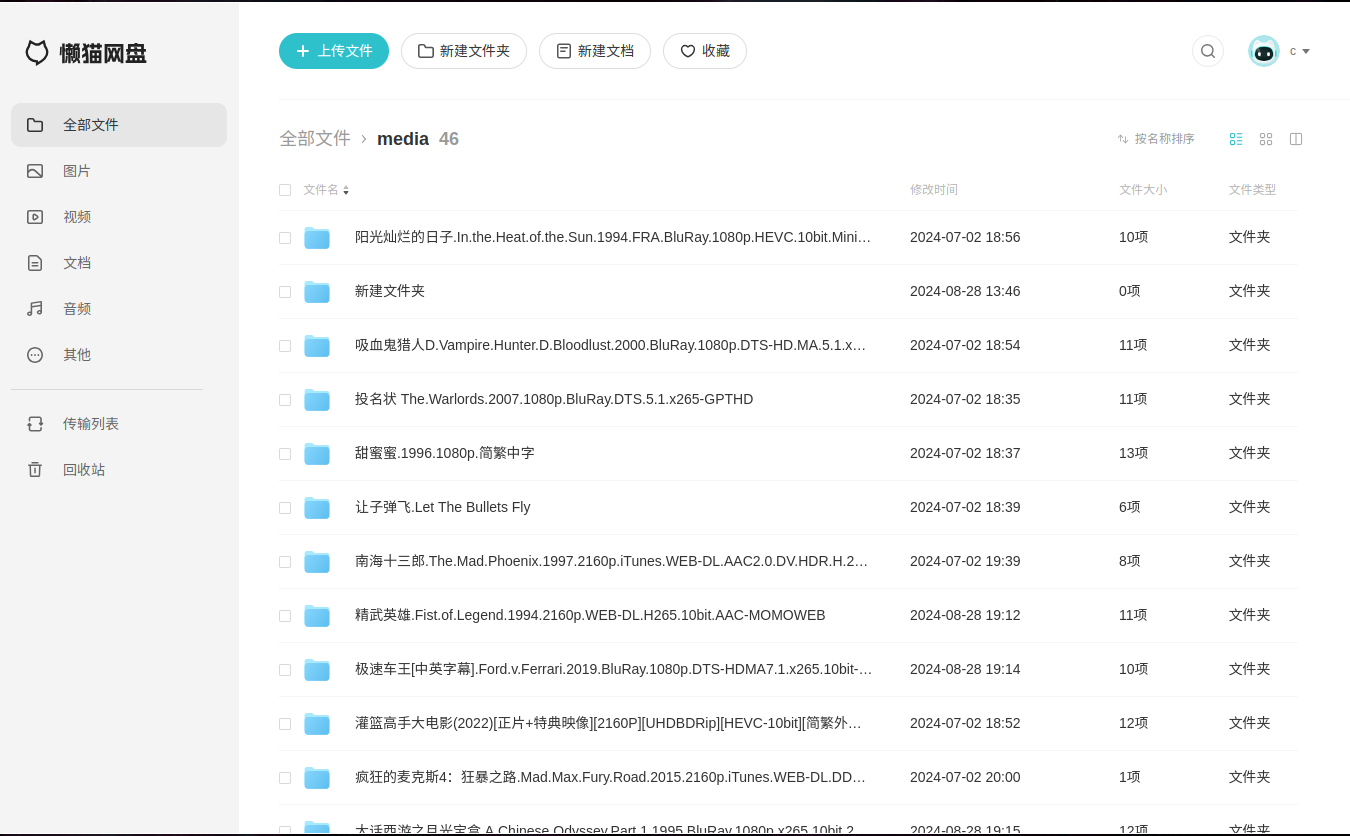Go to 全部文件 breadcrumb link
1350x836 pixels.
click(x=315, y=139)
